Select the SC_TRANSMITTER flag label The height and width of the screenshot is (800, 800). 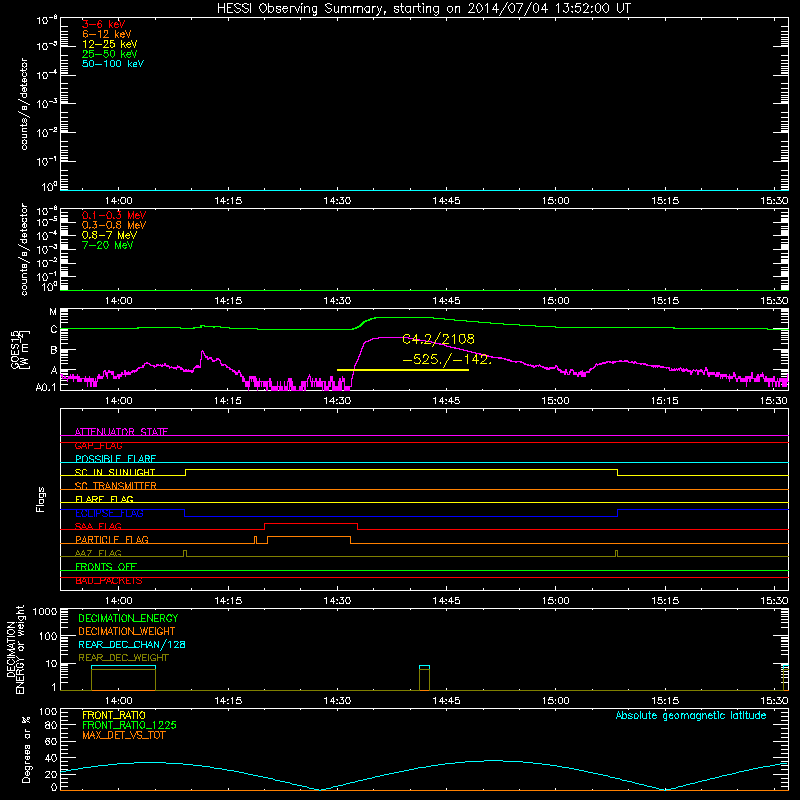pos(115,486)
